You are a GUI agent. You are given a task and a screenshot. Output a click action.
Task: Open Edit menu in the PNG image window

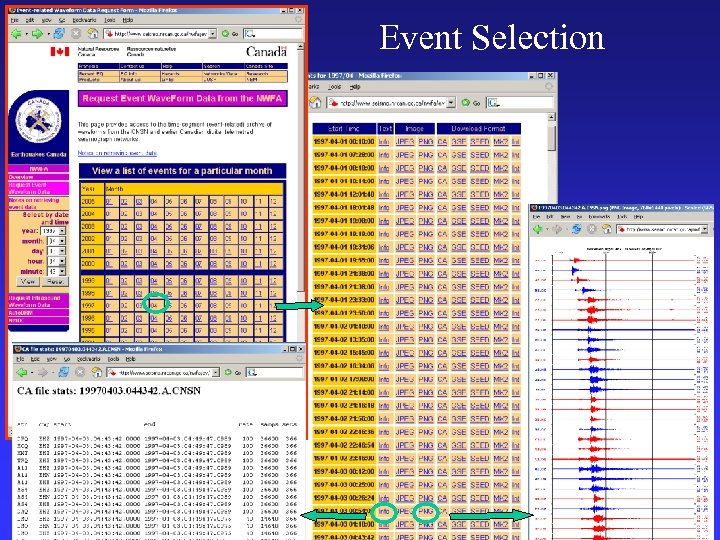(x=550, y=216)
